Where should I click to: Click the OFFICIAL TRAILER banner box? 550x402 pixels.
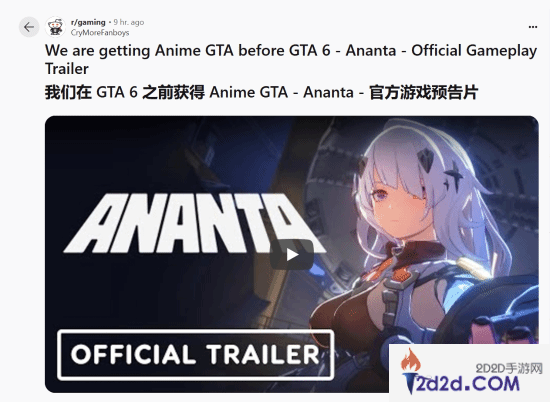196,355
